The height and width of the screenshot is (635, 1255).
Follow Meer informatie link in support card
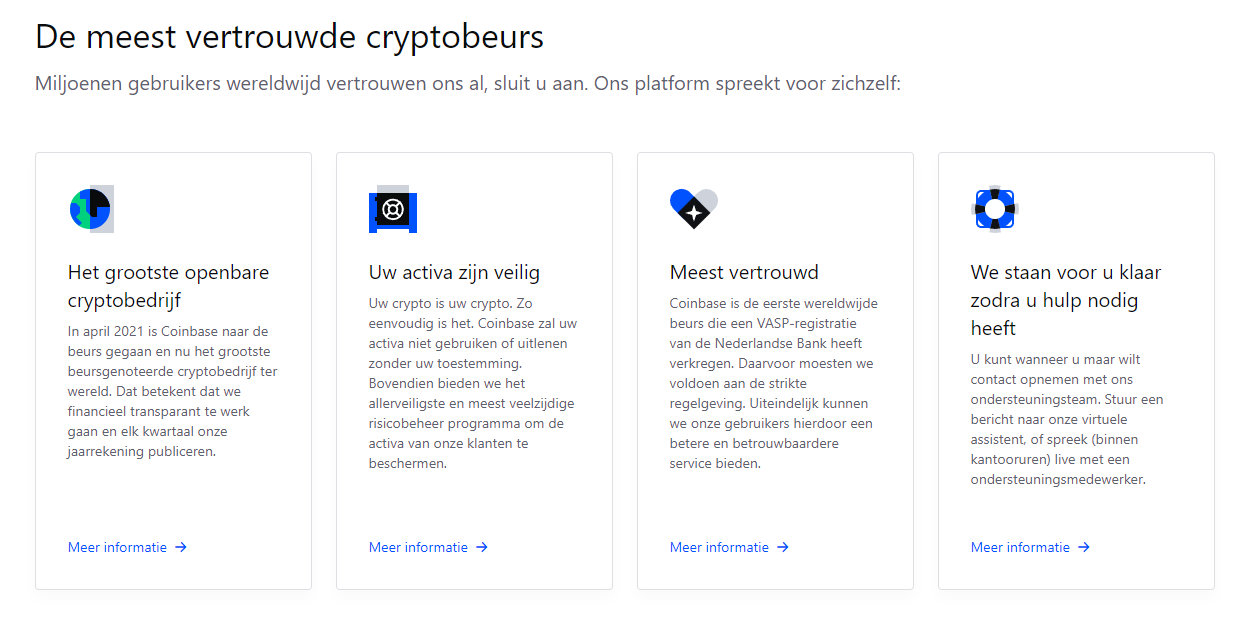(x=1020, y=547)
